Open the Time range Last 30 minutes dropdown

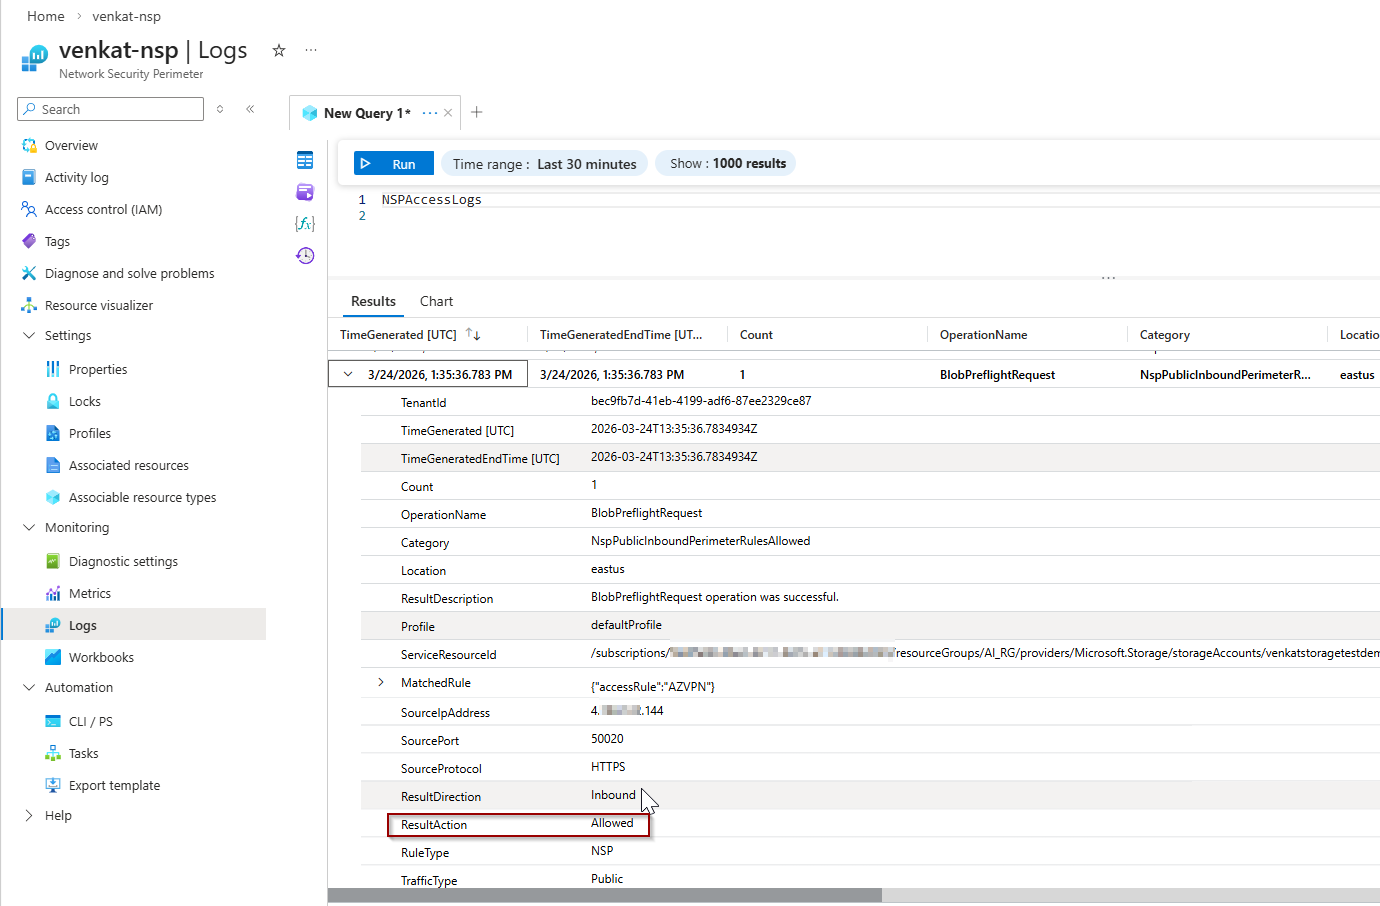pyautogui.click(x=544, y=164)
